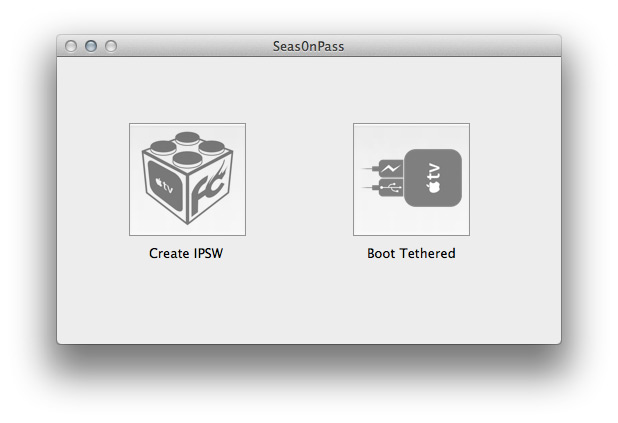Click empty space between the two icons

tap(300, 180)
